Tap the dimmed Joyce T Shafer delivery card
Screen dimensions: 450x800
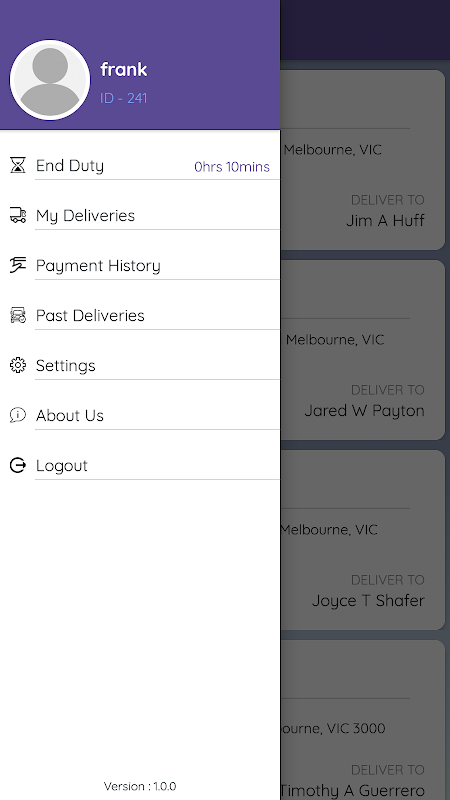tap(362, 540)
